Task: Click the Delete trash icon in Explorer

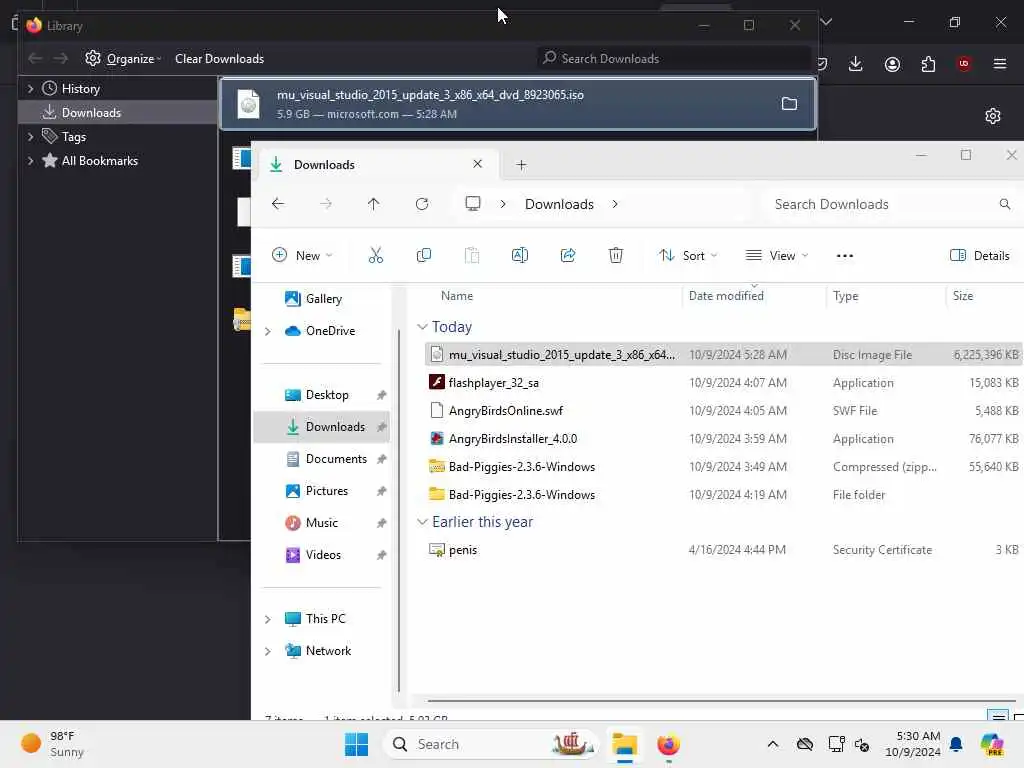Action: (x=616, y=255)
